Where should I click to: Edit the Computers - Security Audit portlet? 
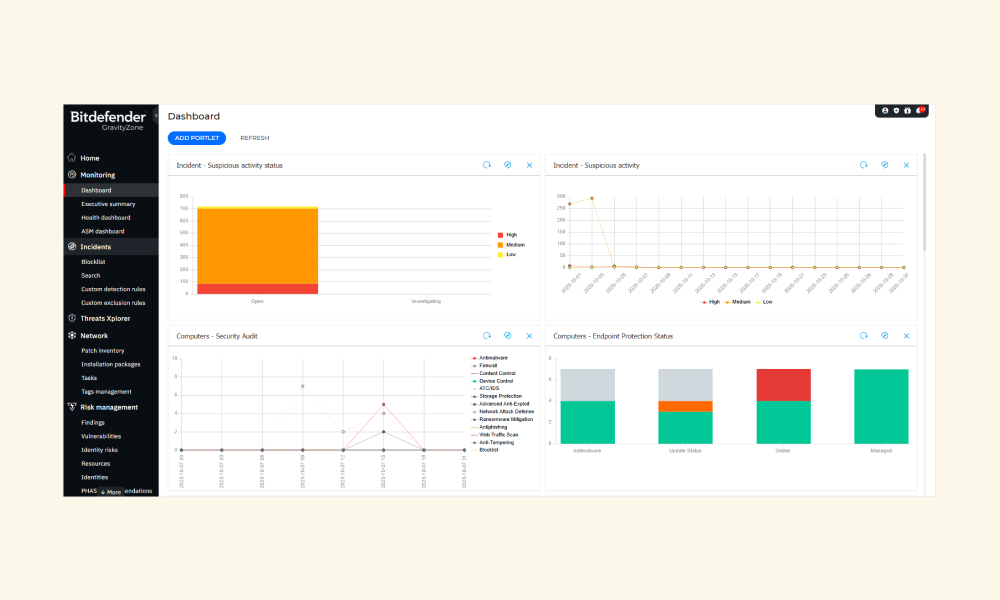coord(508,336)
